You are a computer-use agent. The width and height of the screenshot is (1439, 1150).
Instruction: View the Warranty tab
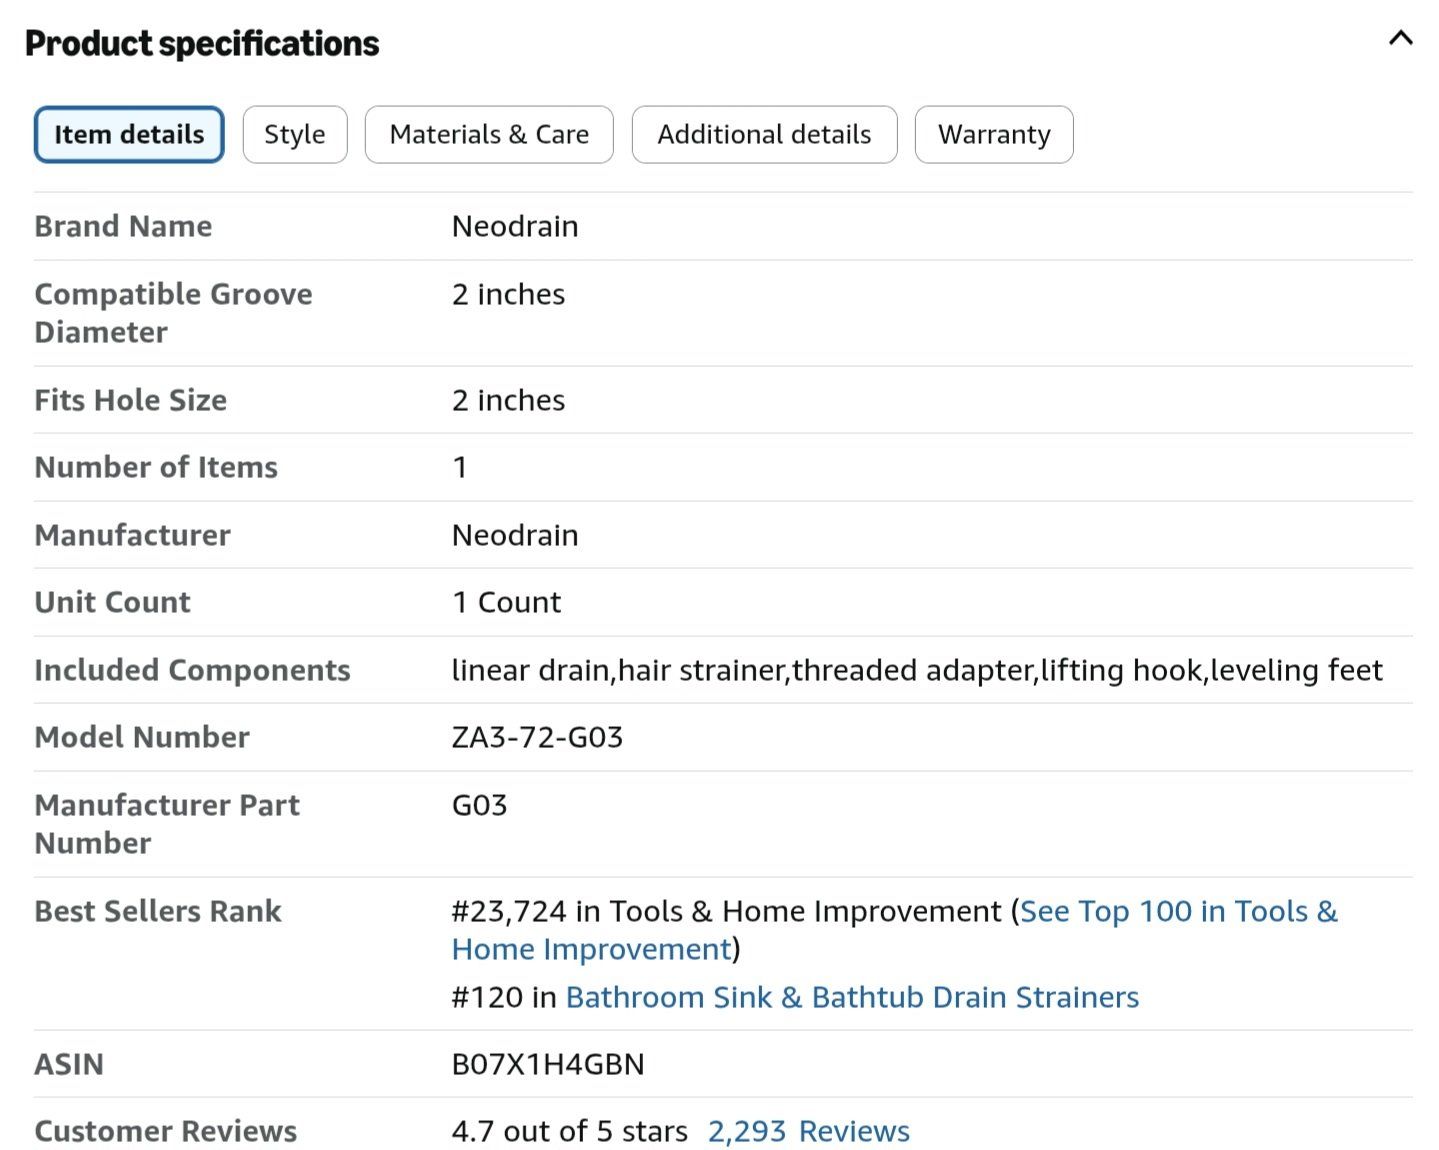coord(994,134)
